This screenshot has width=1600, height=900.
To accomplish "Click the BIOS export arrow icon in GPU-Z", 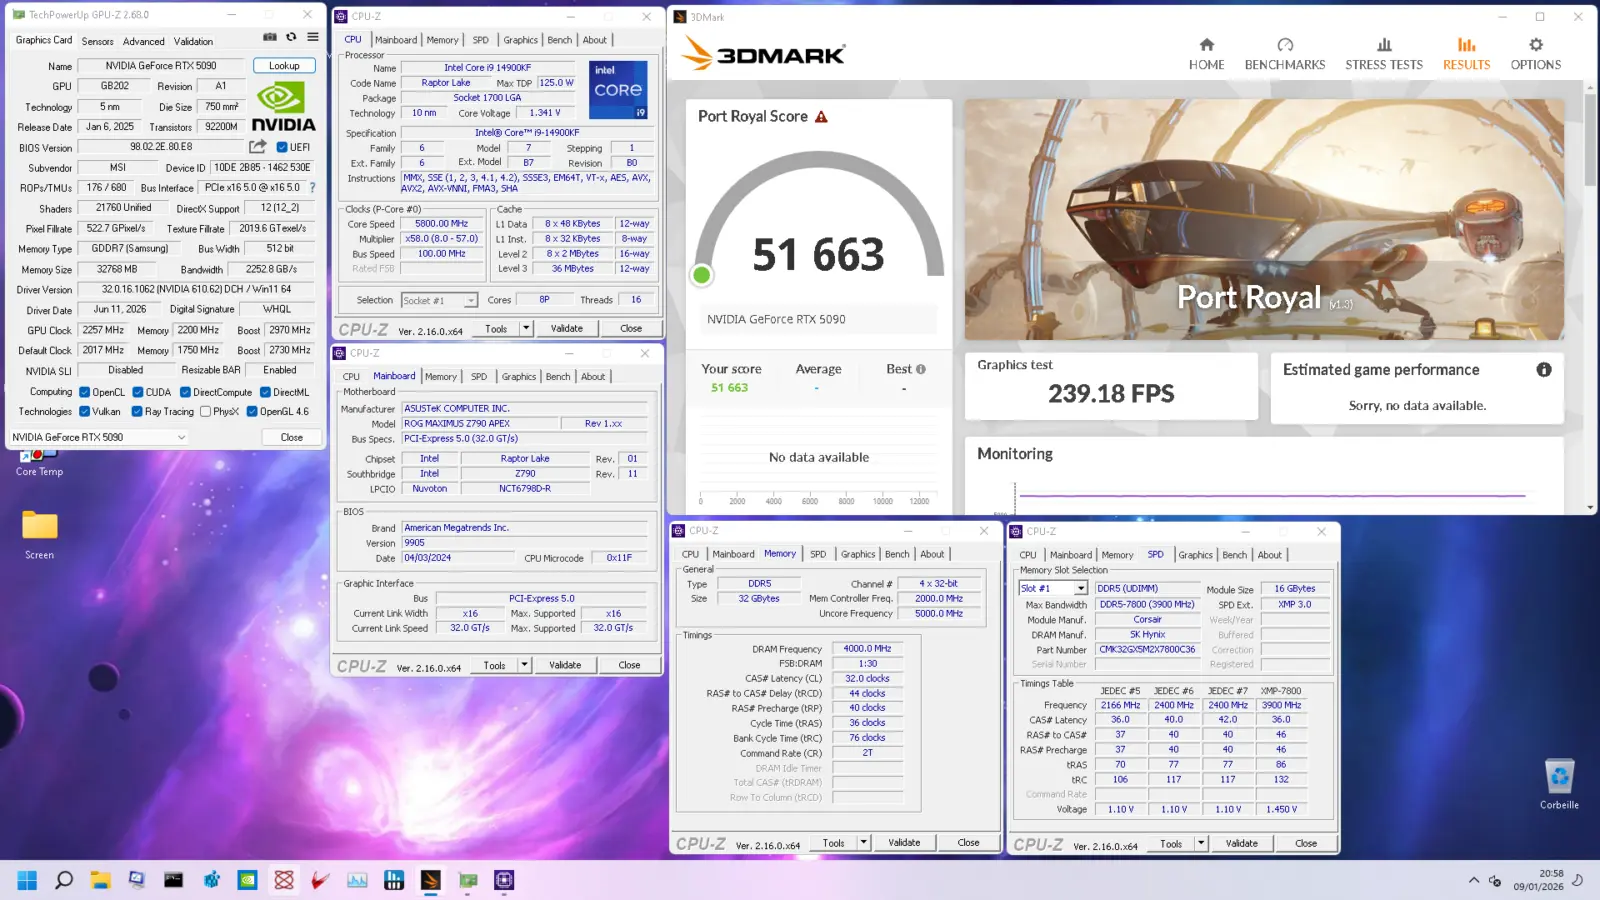I will coord(258,147).
